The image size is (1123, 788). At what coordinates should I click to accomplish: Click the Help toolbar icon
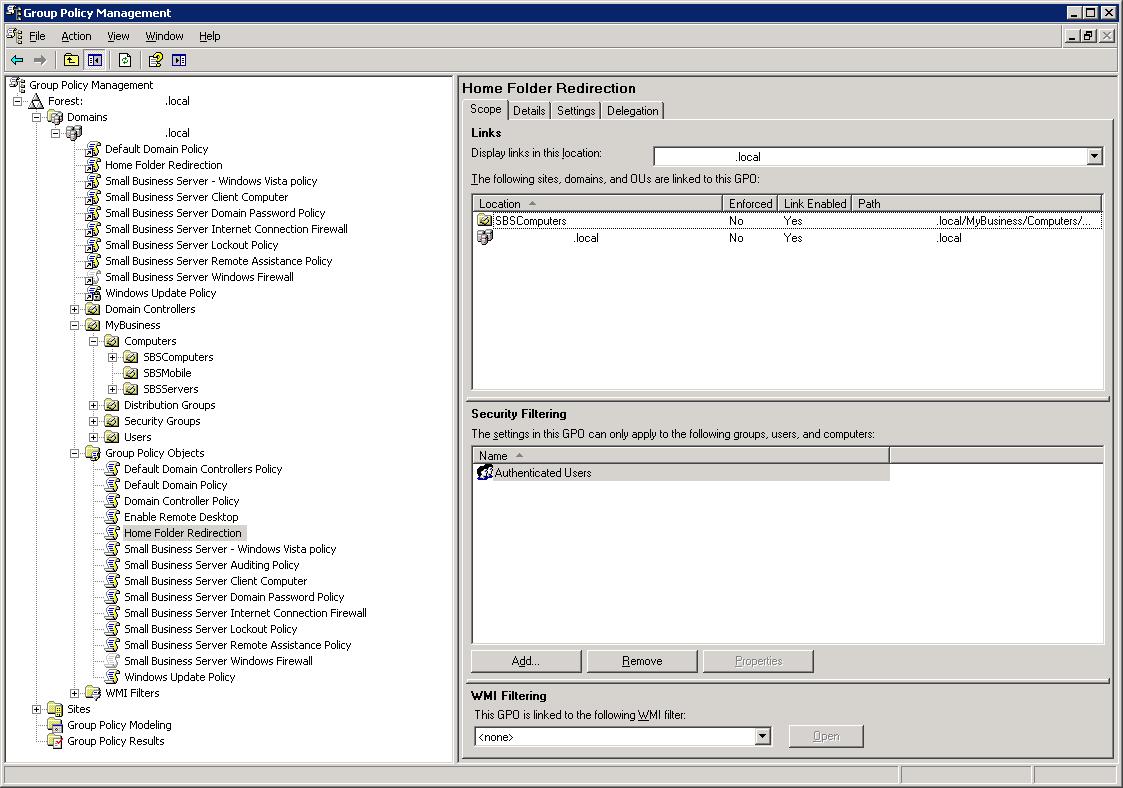(x=155, y=60)
